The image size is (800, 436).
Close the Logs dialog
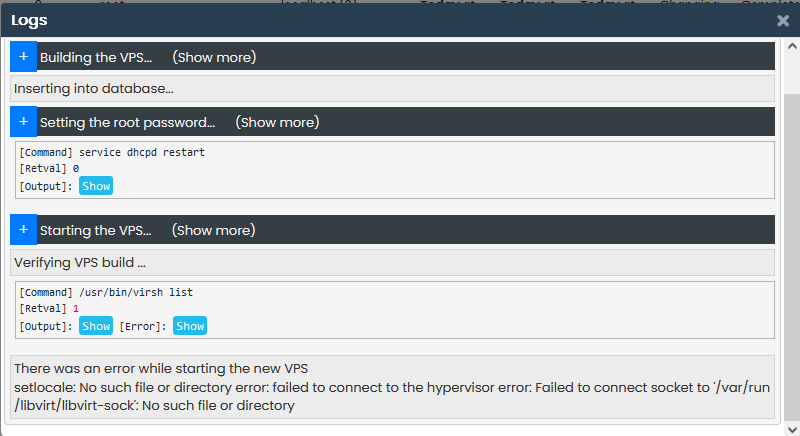click(783, 20)
